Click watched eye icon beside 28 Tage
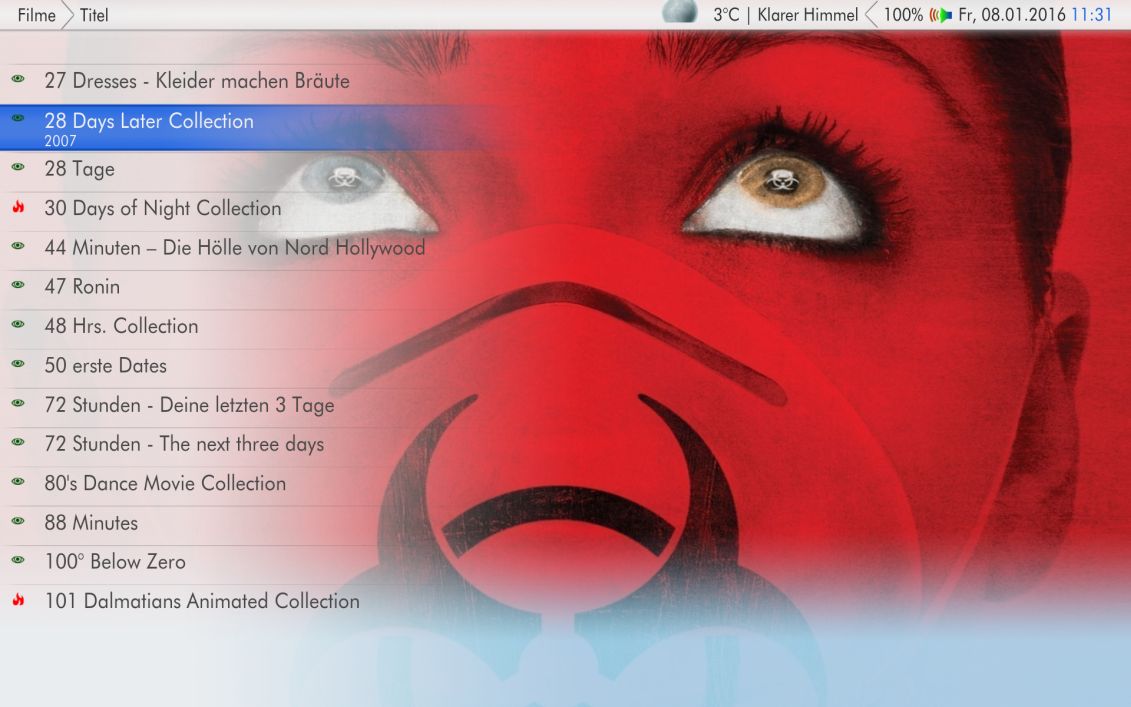 (x=18, y=167)
